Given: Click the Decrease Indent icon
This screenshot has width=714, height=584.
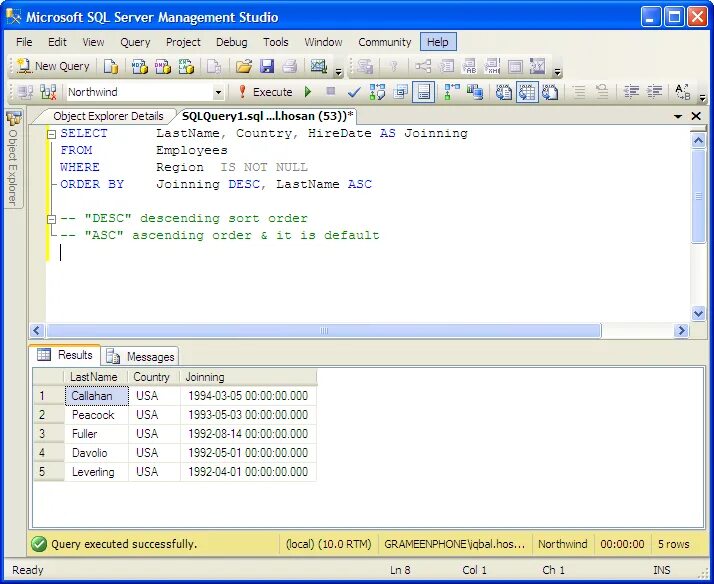Looking at the screenshot, I should (631, 92).
